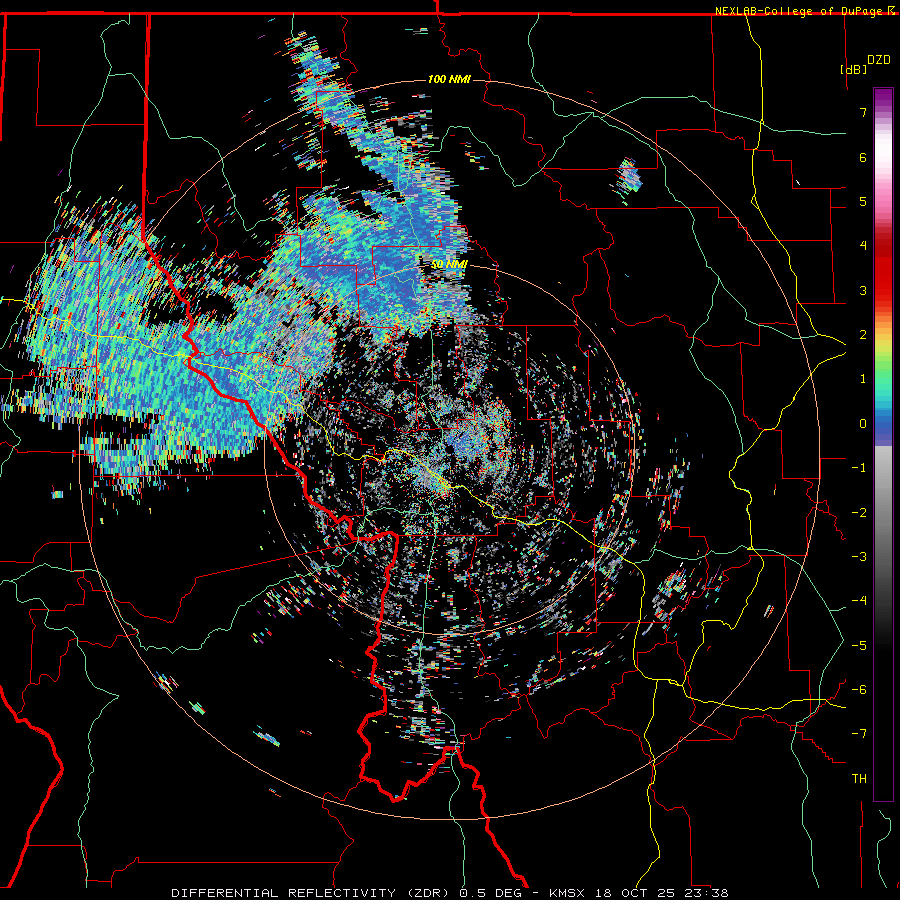900x900 pixels.
Task: Click the -3 value on color scale
Action: click(859, 557)
